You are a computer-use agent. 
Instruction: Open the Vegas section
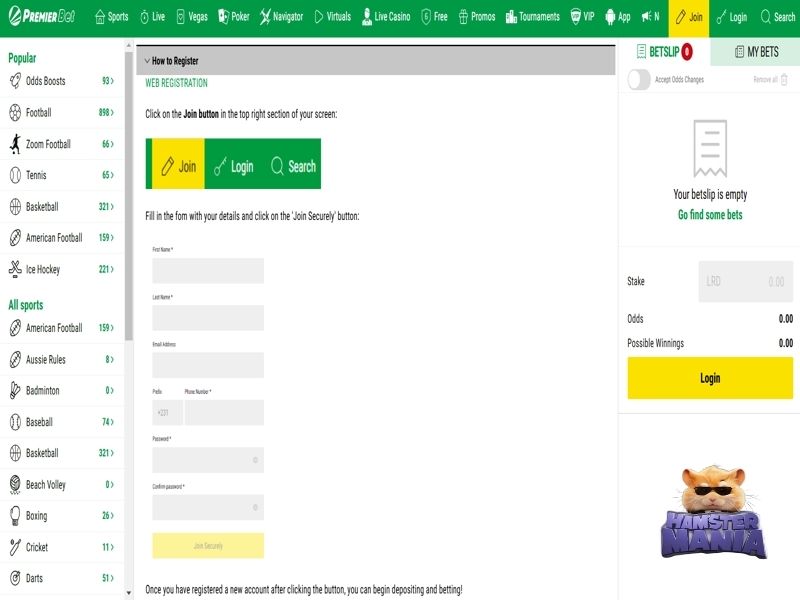click(192, 17)
